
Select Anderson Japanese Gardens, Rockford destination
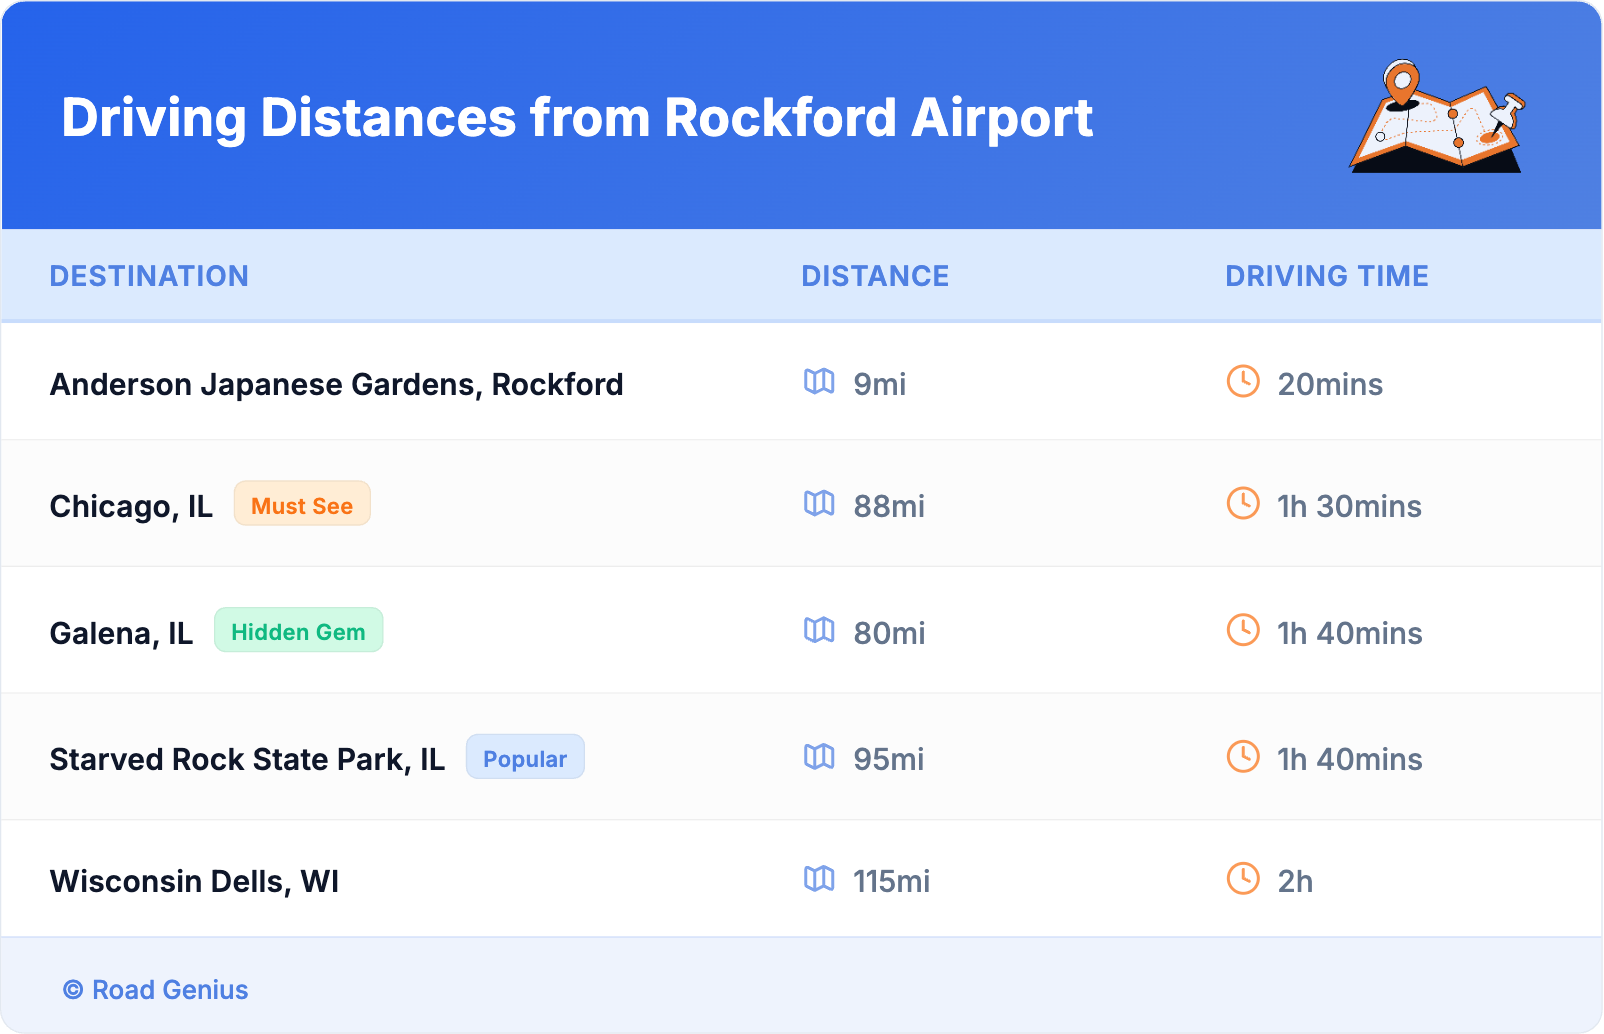(x=336, y=385)
